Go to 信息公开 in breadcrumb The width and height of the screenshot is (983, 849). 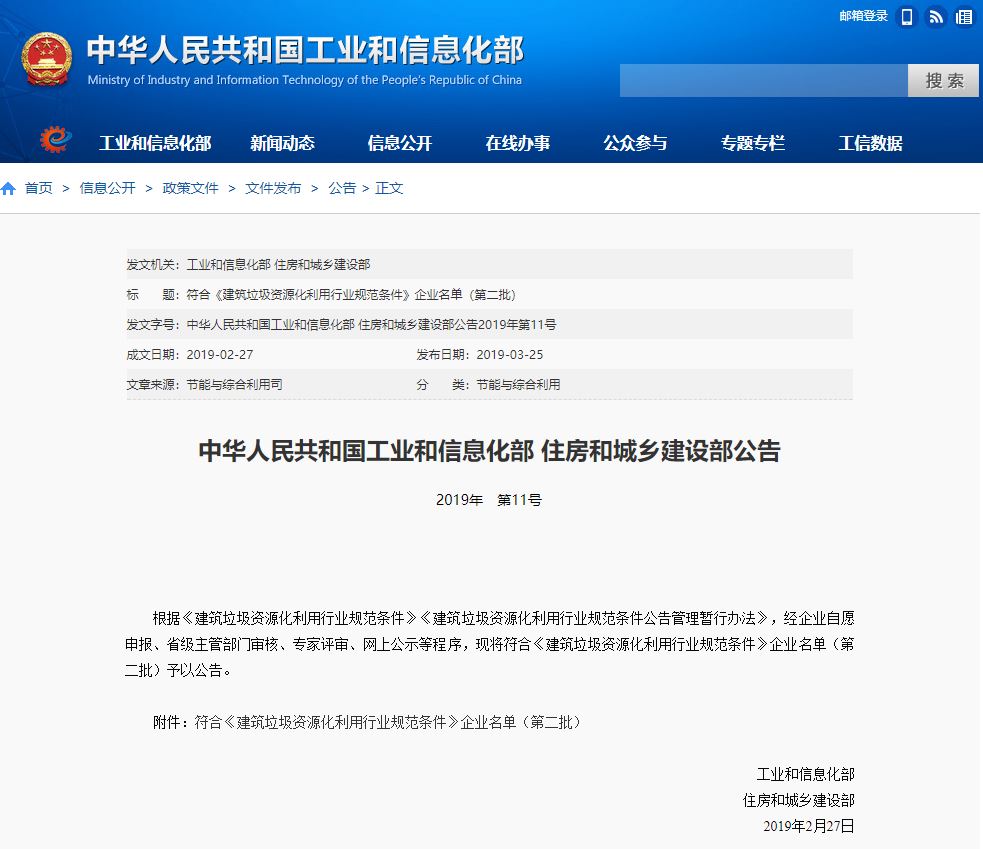[107, 188]
